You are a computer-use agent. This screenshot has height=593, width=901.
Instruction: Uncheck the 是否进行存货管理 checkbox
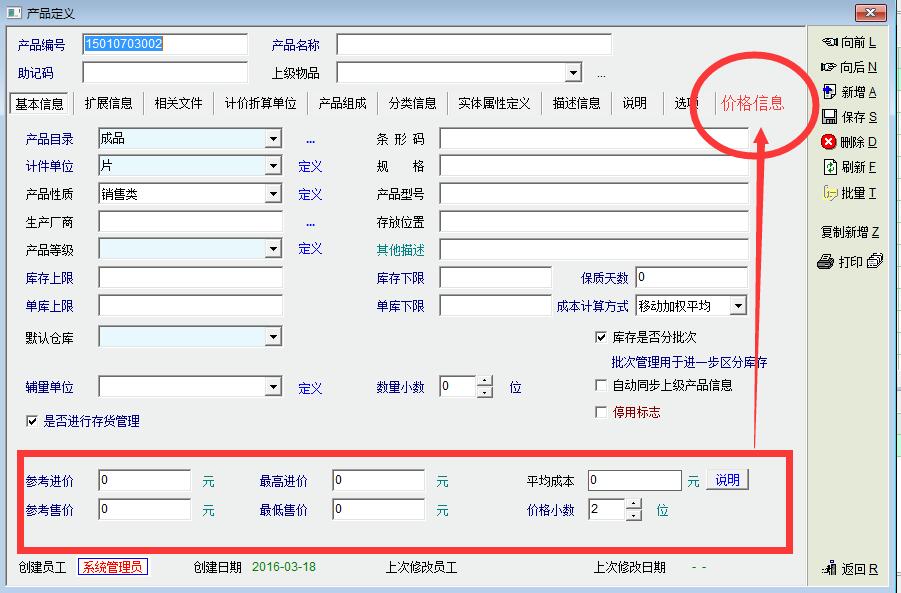32,422
